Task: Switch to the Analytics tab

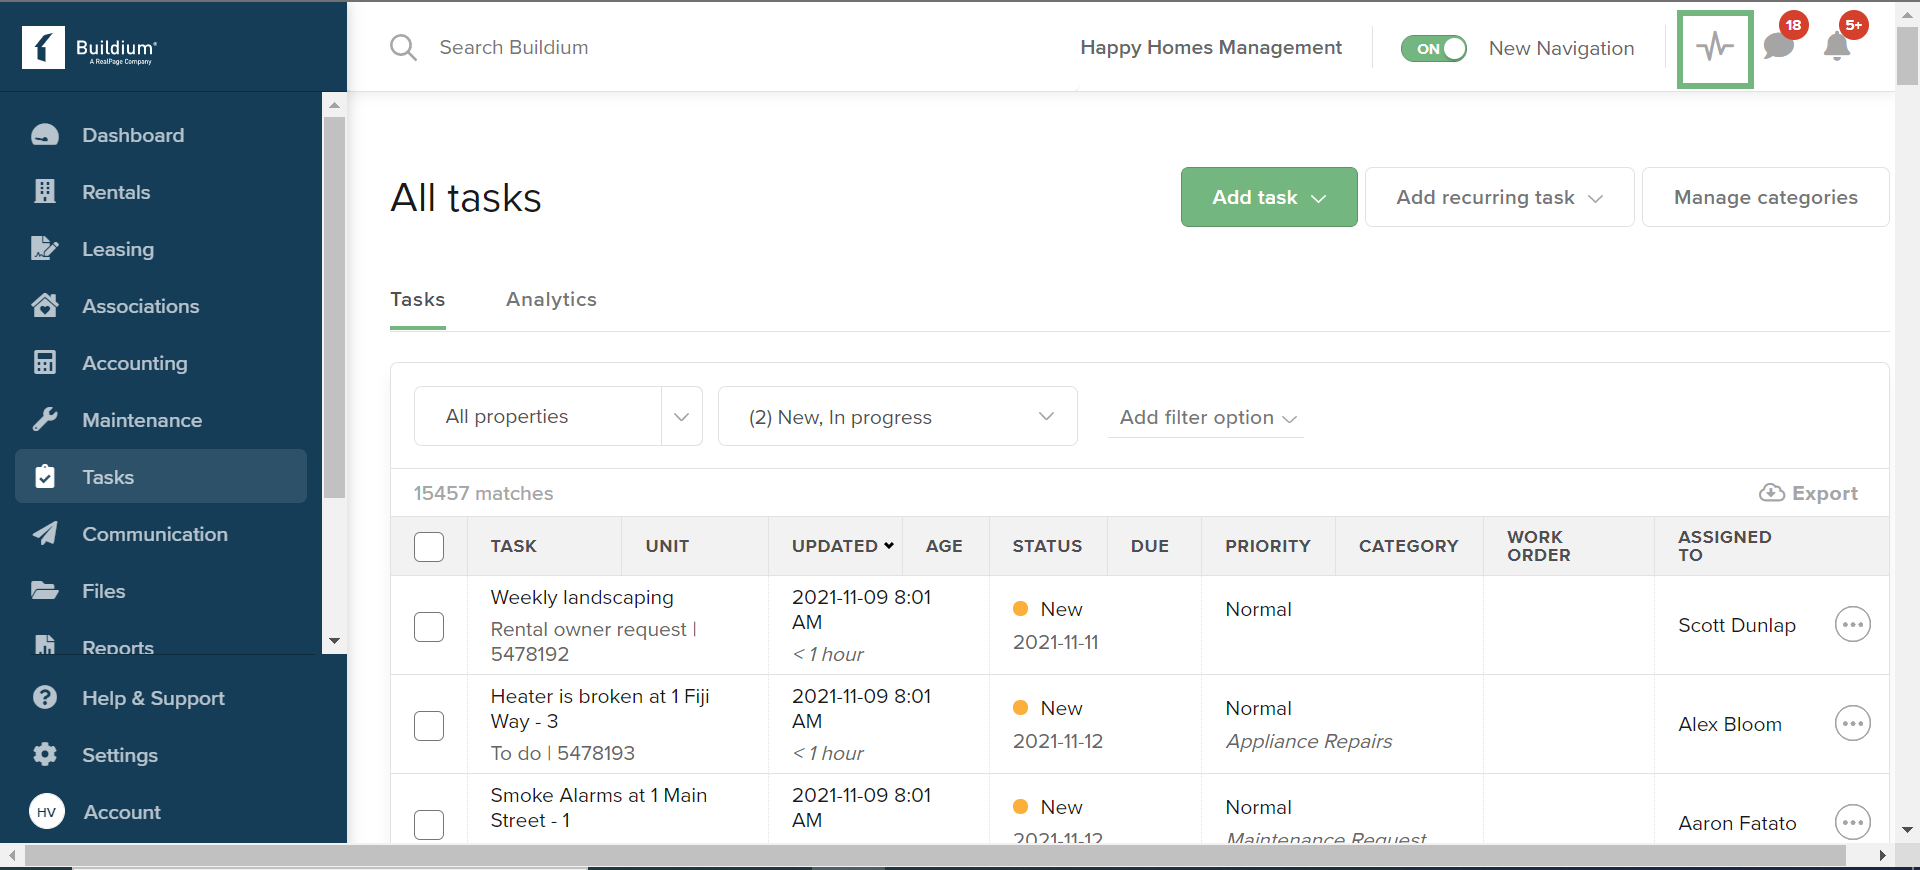Action: coord(551,300)
